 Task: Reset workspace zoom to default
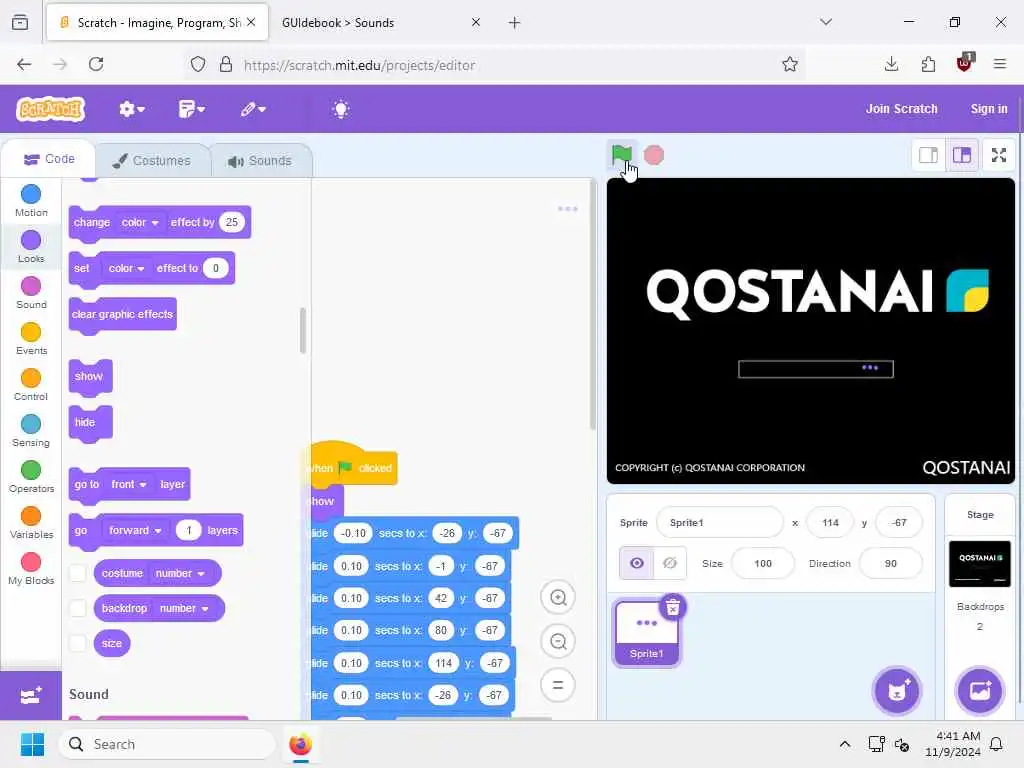pos(558,685)
